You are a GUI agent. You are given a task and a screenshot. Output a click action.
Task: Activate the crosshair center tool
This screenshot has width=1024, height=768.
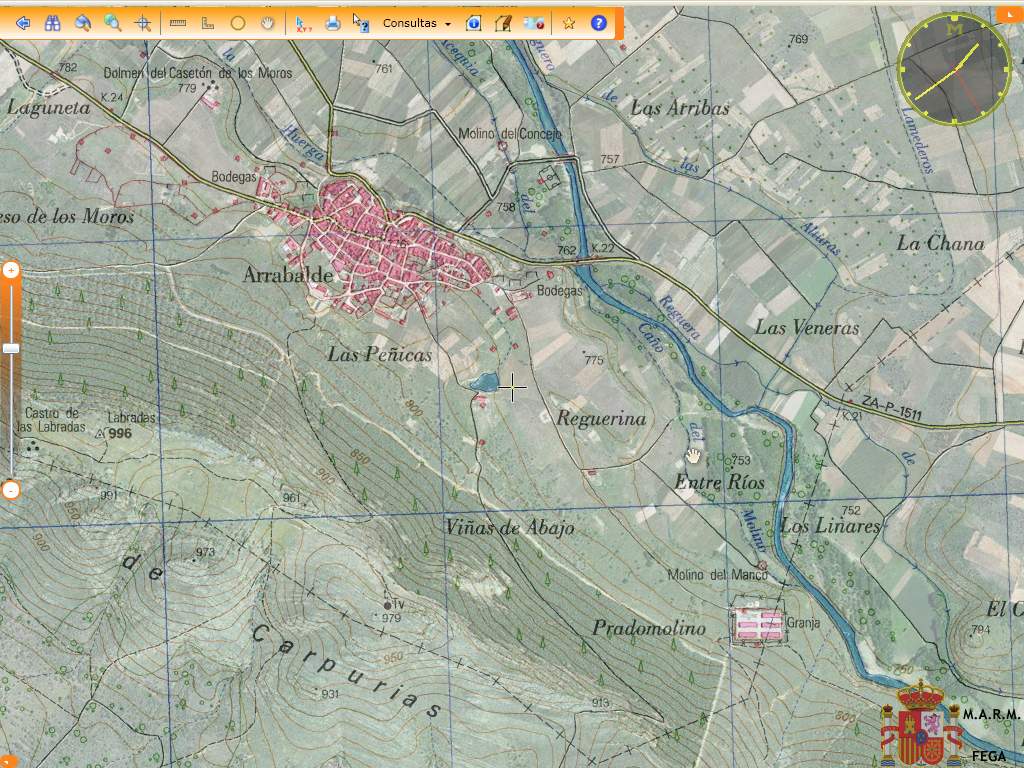143,23
